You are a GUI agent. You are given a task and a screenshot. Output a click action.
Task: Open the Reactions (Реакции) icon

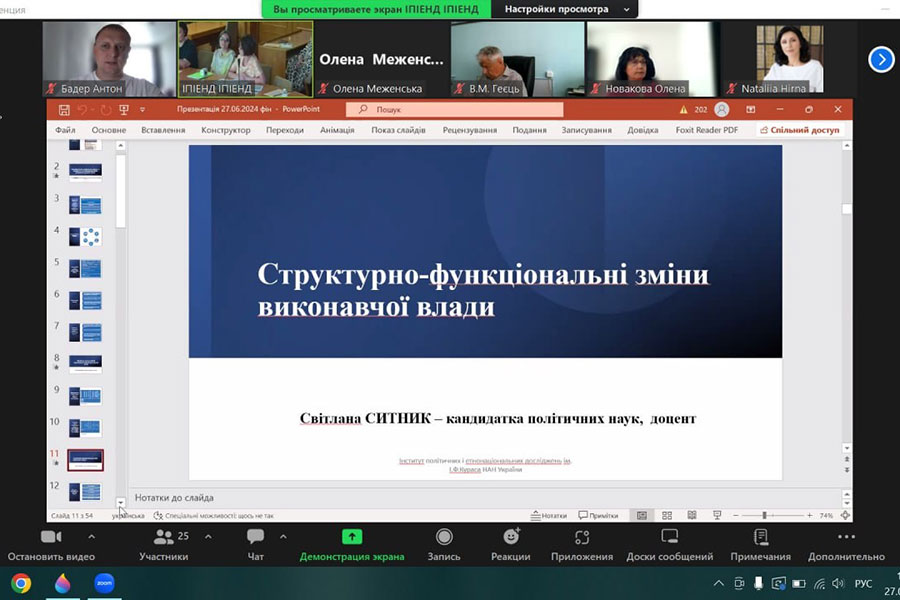point(510,538)
